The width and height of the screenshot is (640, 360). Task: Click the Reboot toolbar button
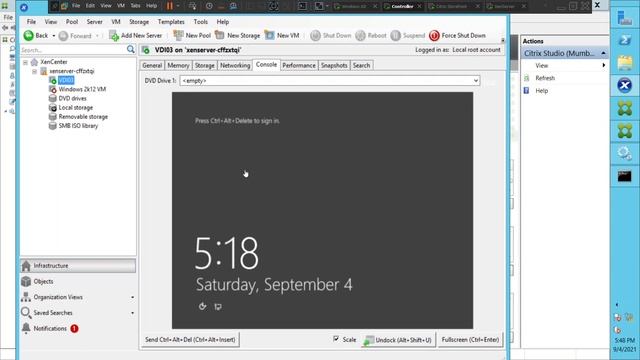pos(371,36)
